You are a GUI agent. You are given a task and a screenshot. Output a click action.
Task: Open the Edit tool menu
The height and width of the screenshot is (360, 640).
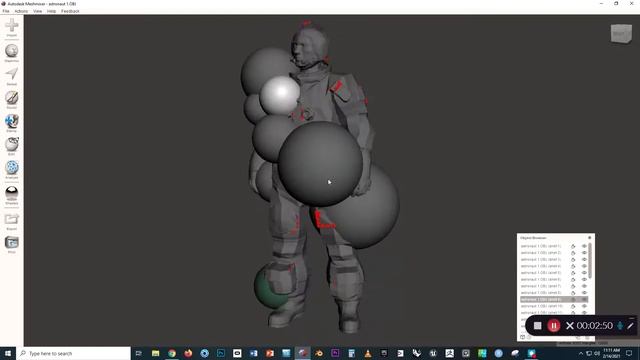coord(11,146)
